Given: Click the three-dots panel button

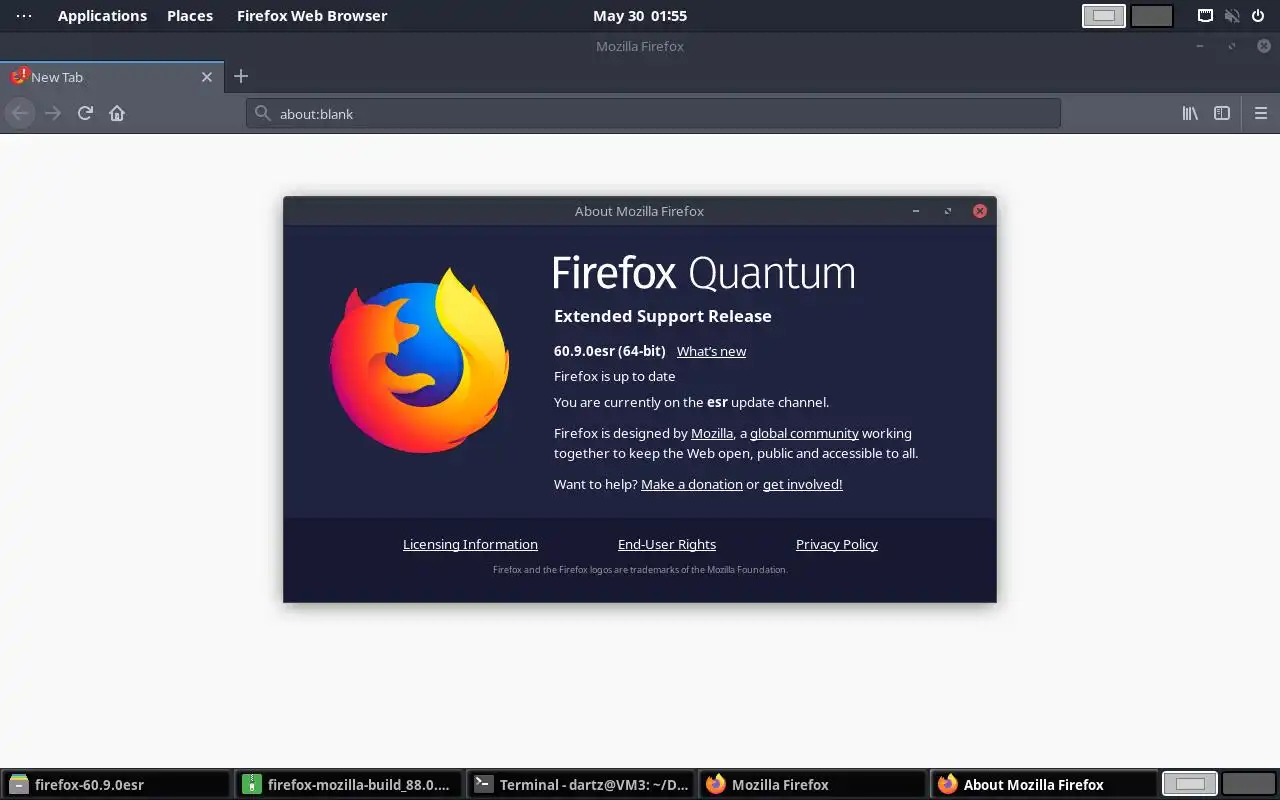Looking at the screenshot, I should point(24,16).
